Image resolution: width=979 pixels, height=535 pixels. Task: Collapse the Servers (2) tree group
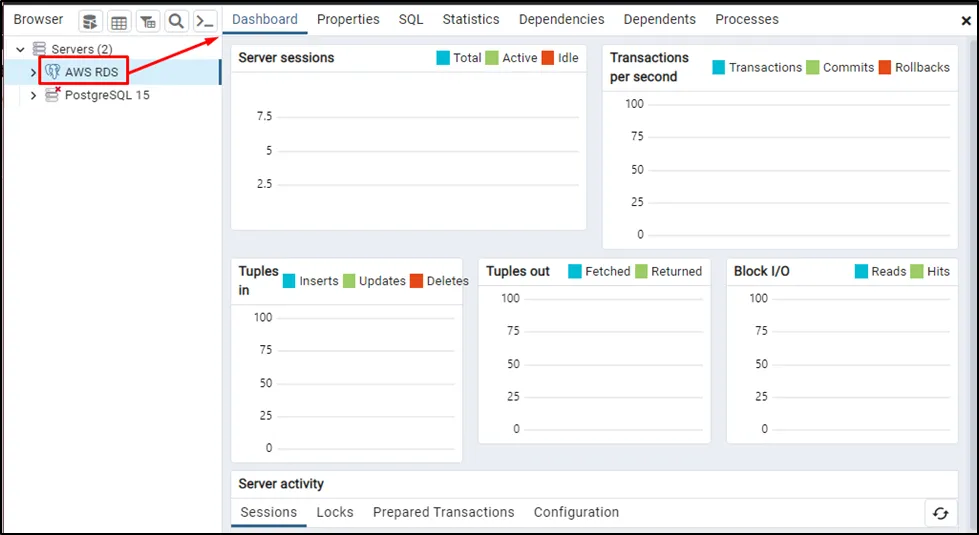pyautogui.click(x=20, y=49)
